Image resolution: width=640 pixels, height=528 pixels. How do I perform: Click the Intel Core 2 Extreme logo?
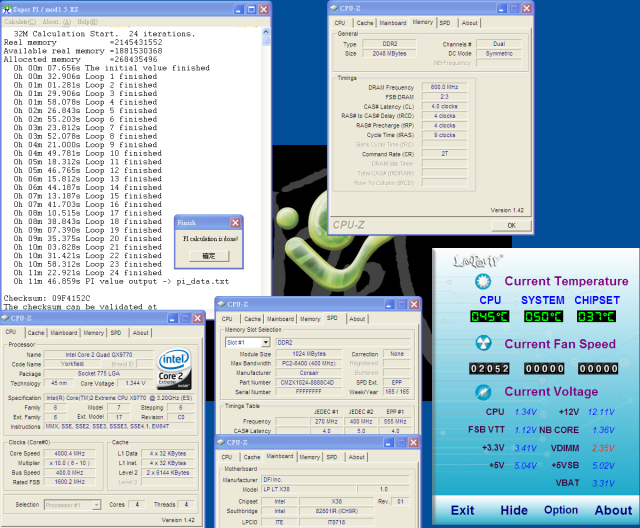click(174, 368)
